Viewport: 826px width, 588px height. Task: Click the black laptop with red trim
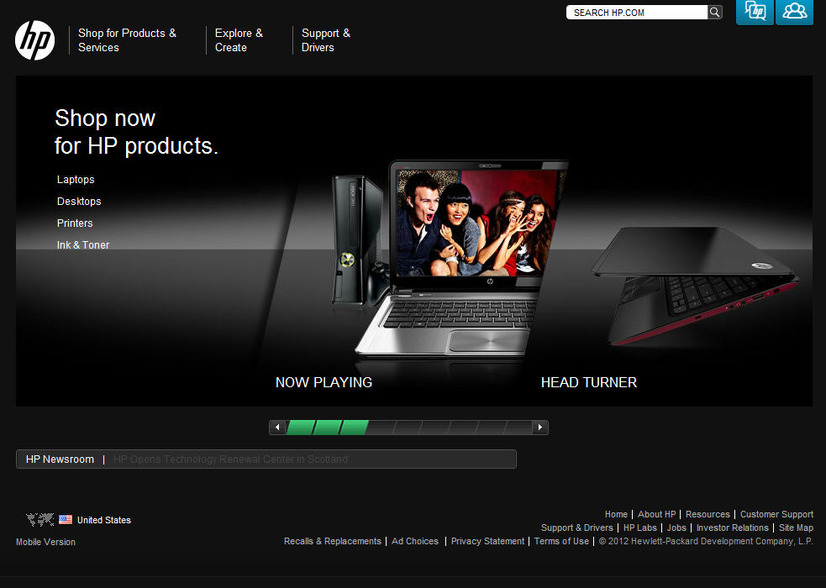(x=695, y=286)
